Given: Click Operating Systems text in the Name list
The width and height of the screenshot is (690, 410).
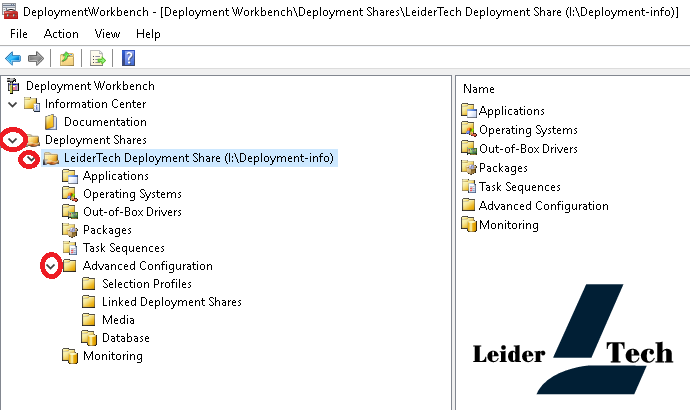Looking at the screenshot, I should pos(529,130).
